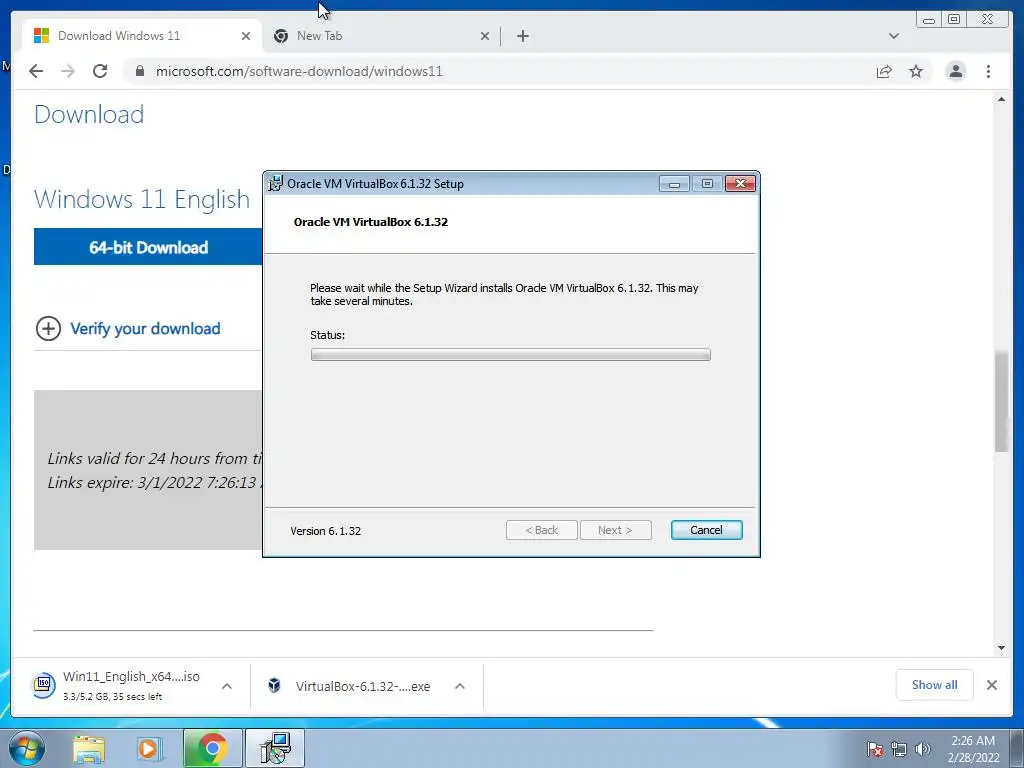Viewport: 1024px width, 768px height.
Task: Reload the Microsoft download page
Action: pos(100,71)
